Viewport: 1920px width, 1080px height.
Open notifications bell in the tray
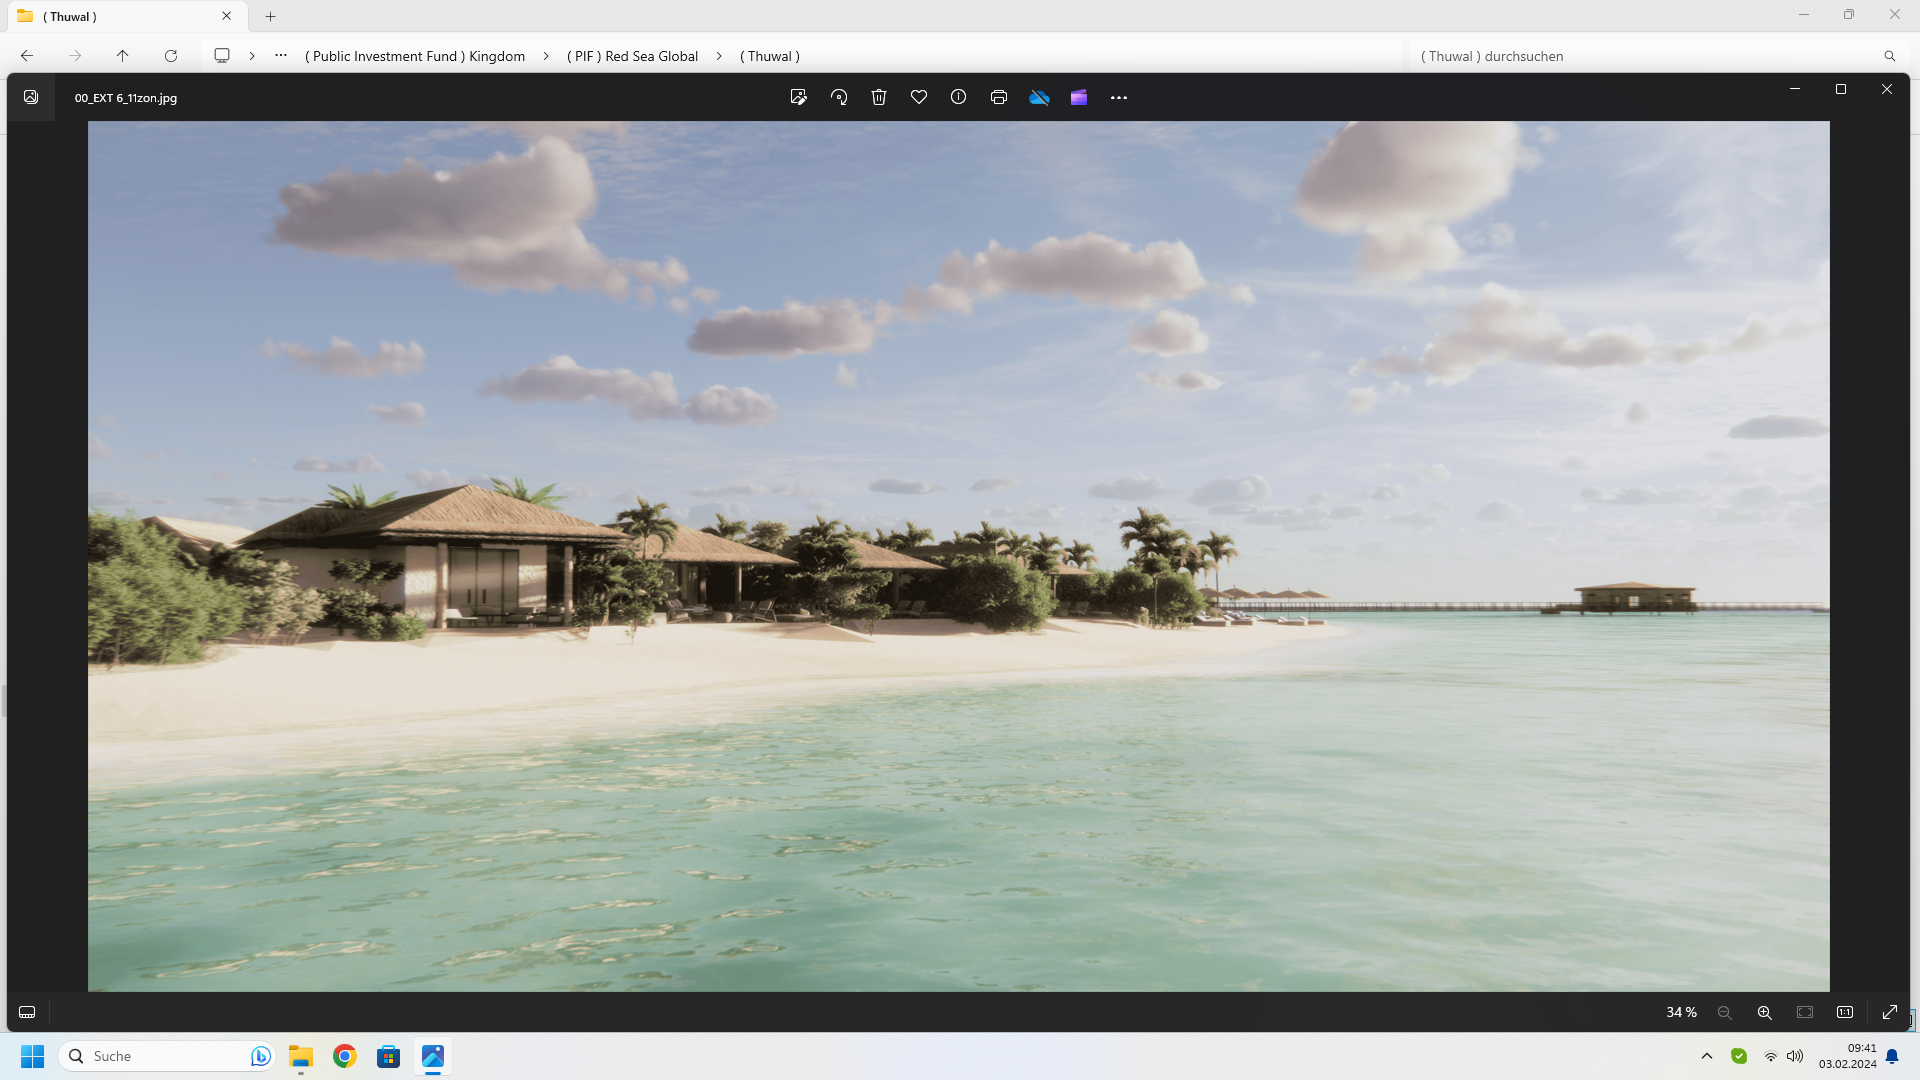pos(1892,1056)
